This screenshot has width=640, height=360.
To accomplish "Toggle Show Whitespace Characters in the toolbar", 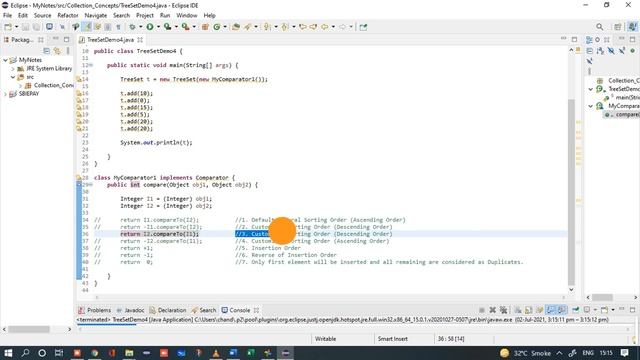I will coord(118,27).
